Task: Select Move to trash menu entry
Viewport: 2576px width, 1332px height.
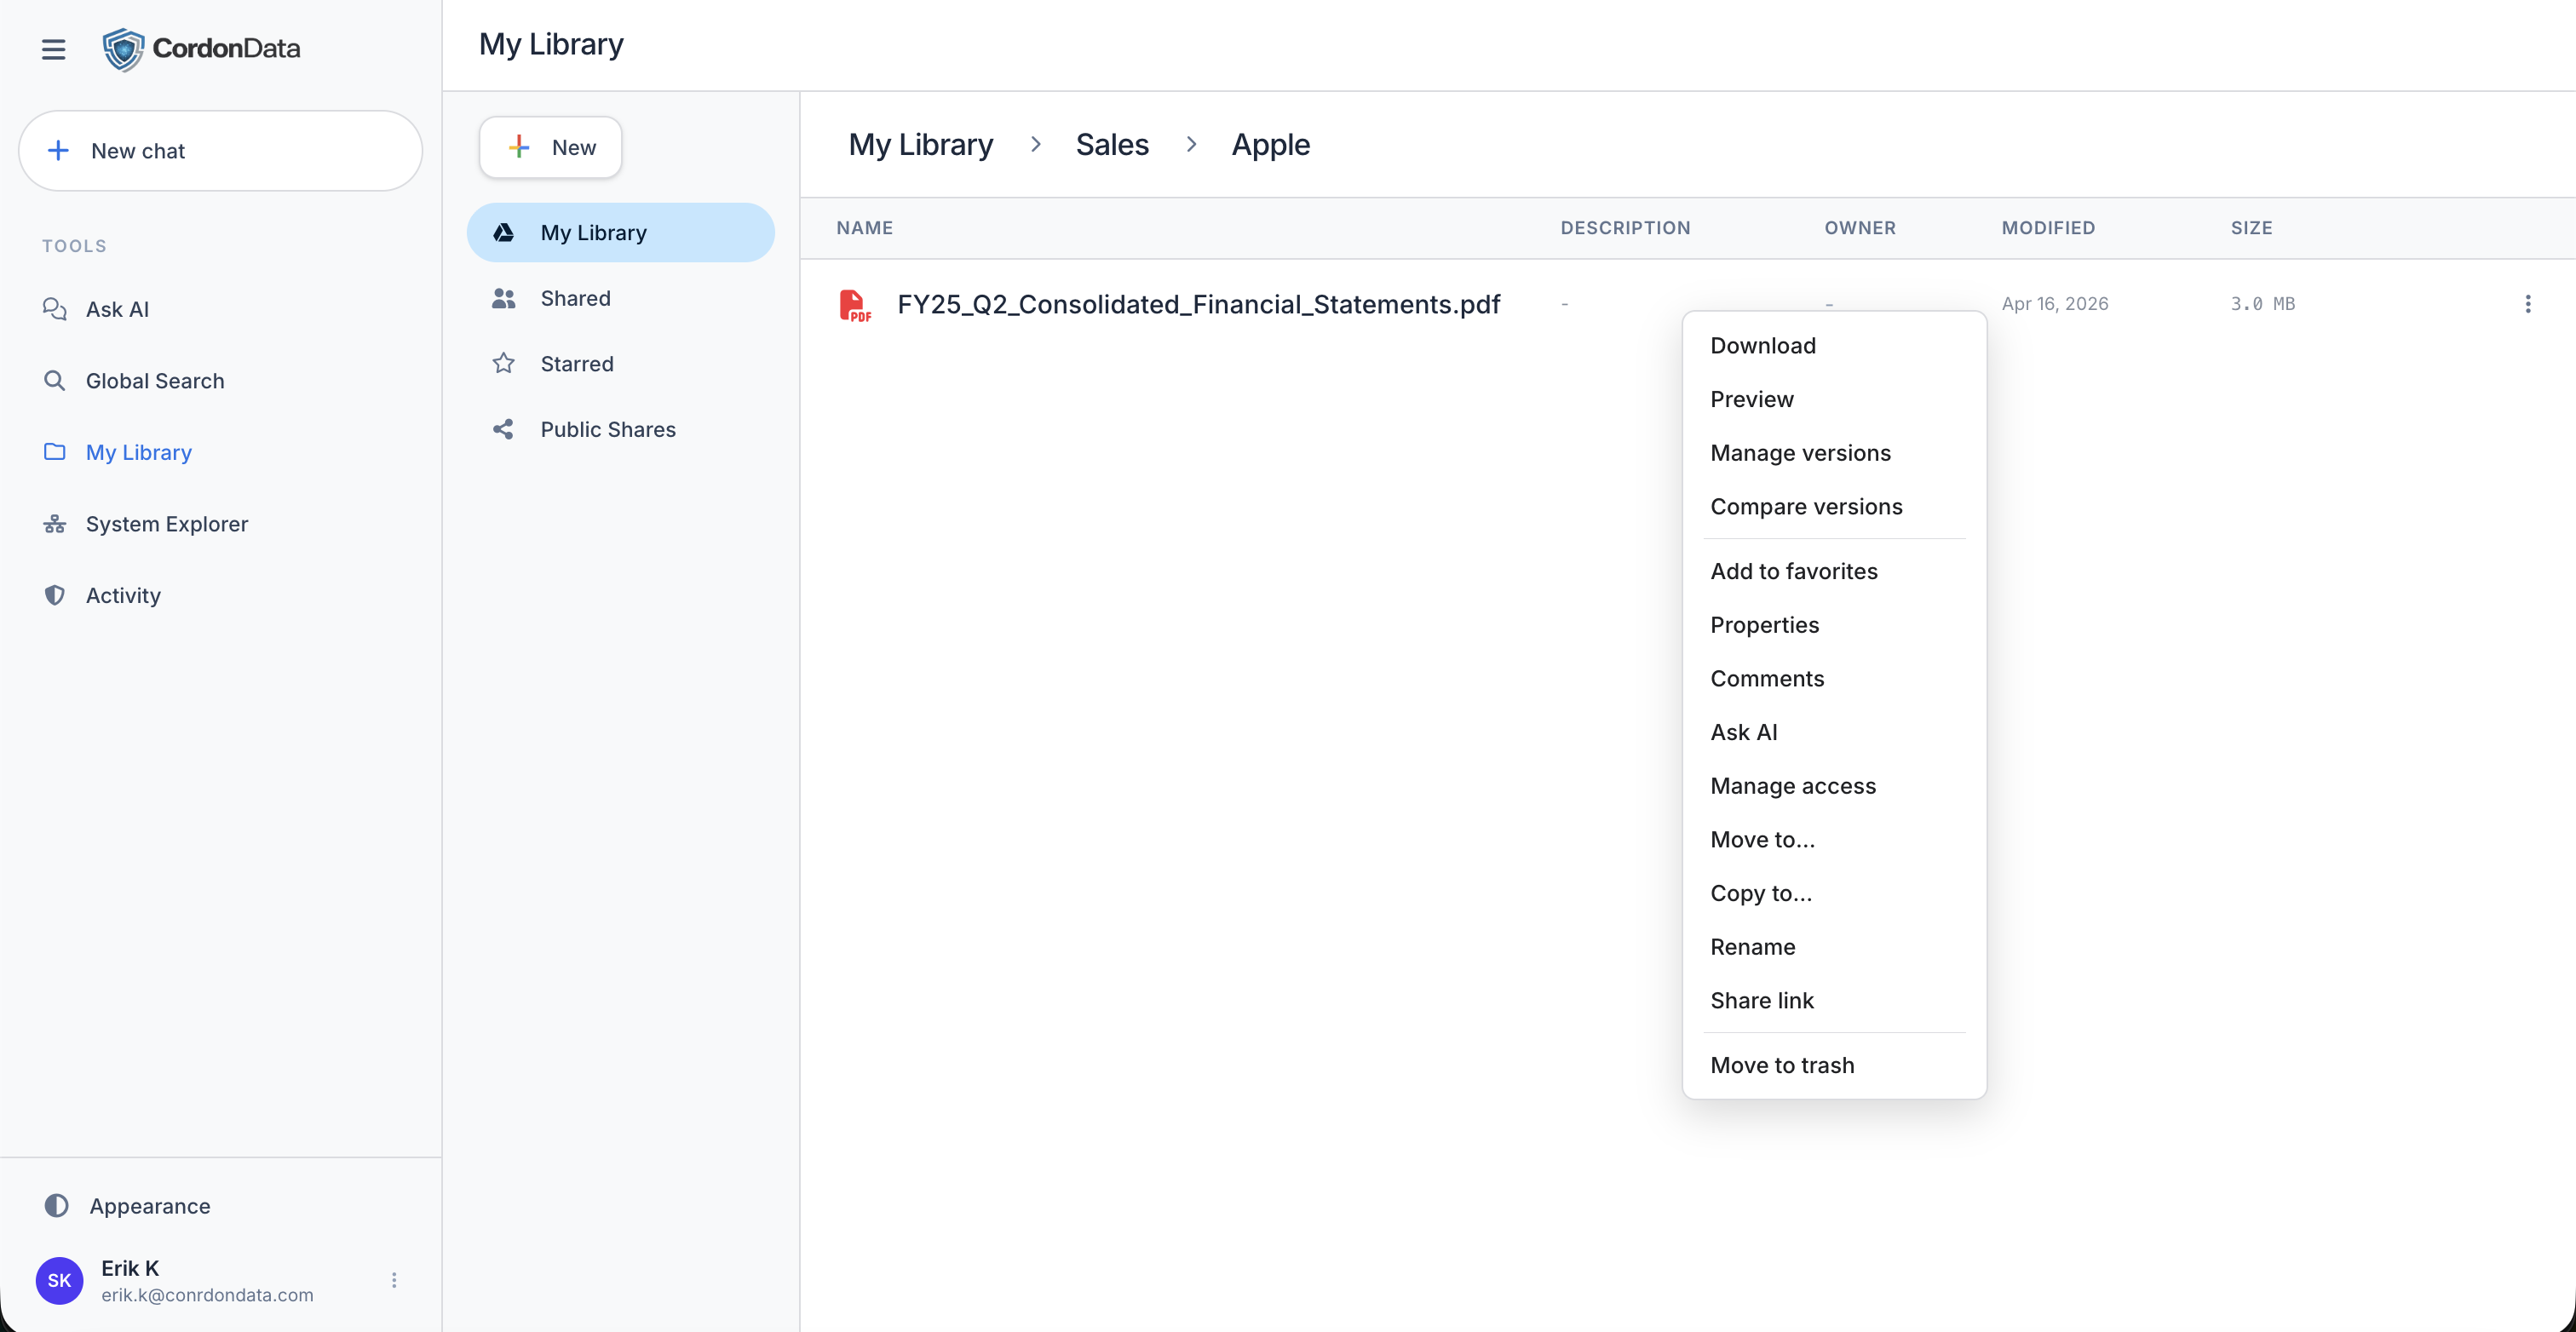Action: click(x=1782, y=1065)
